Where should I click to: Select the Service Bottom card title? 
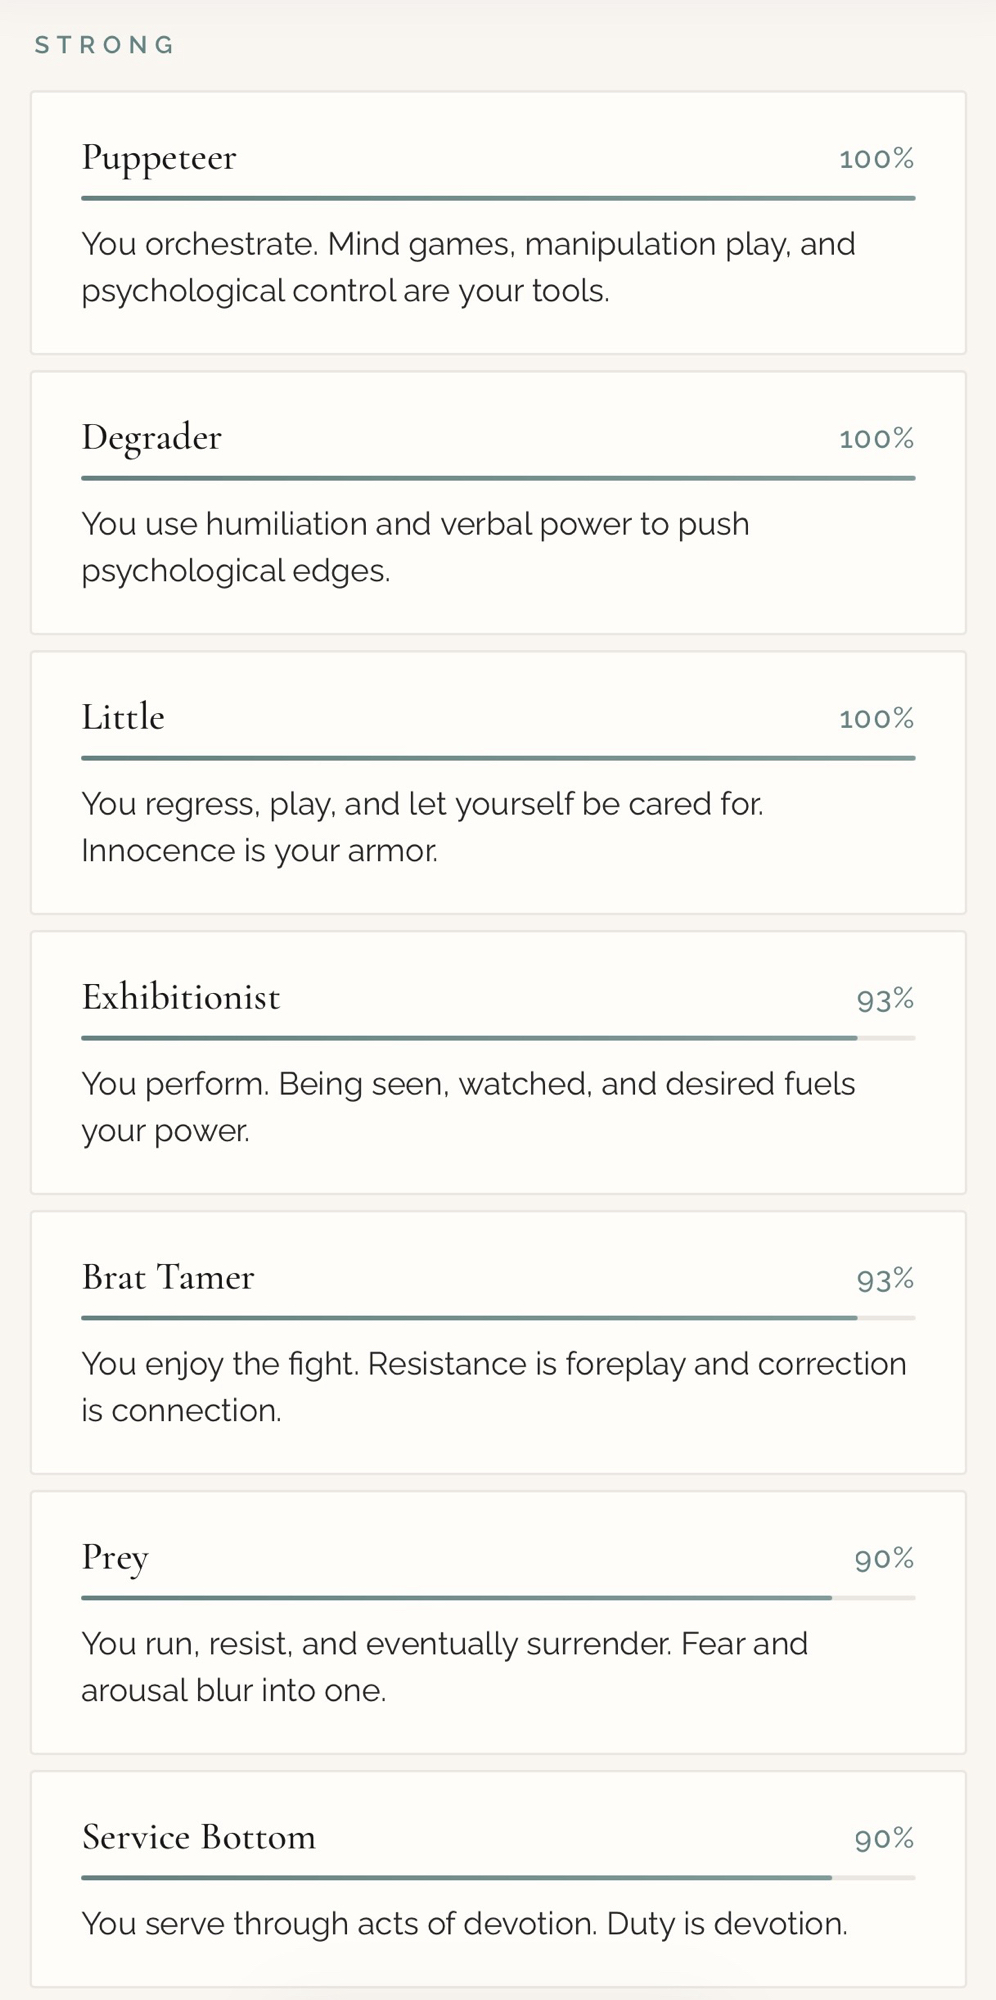[x=199, y=1838]
